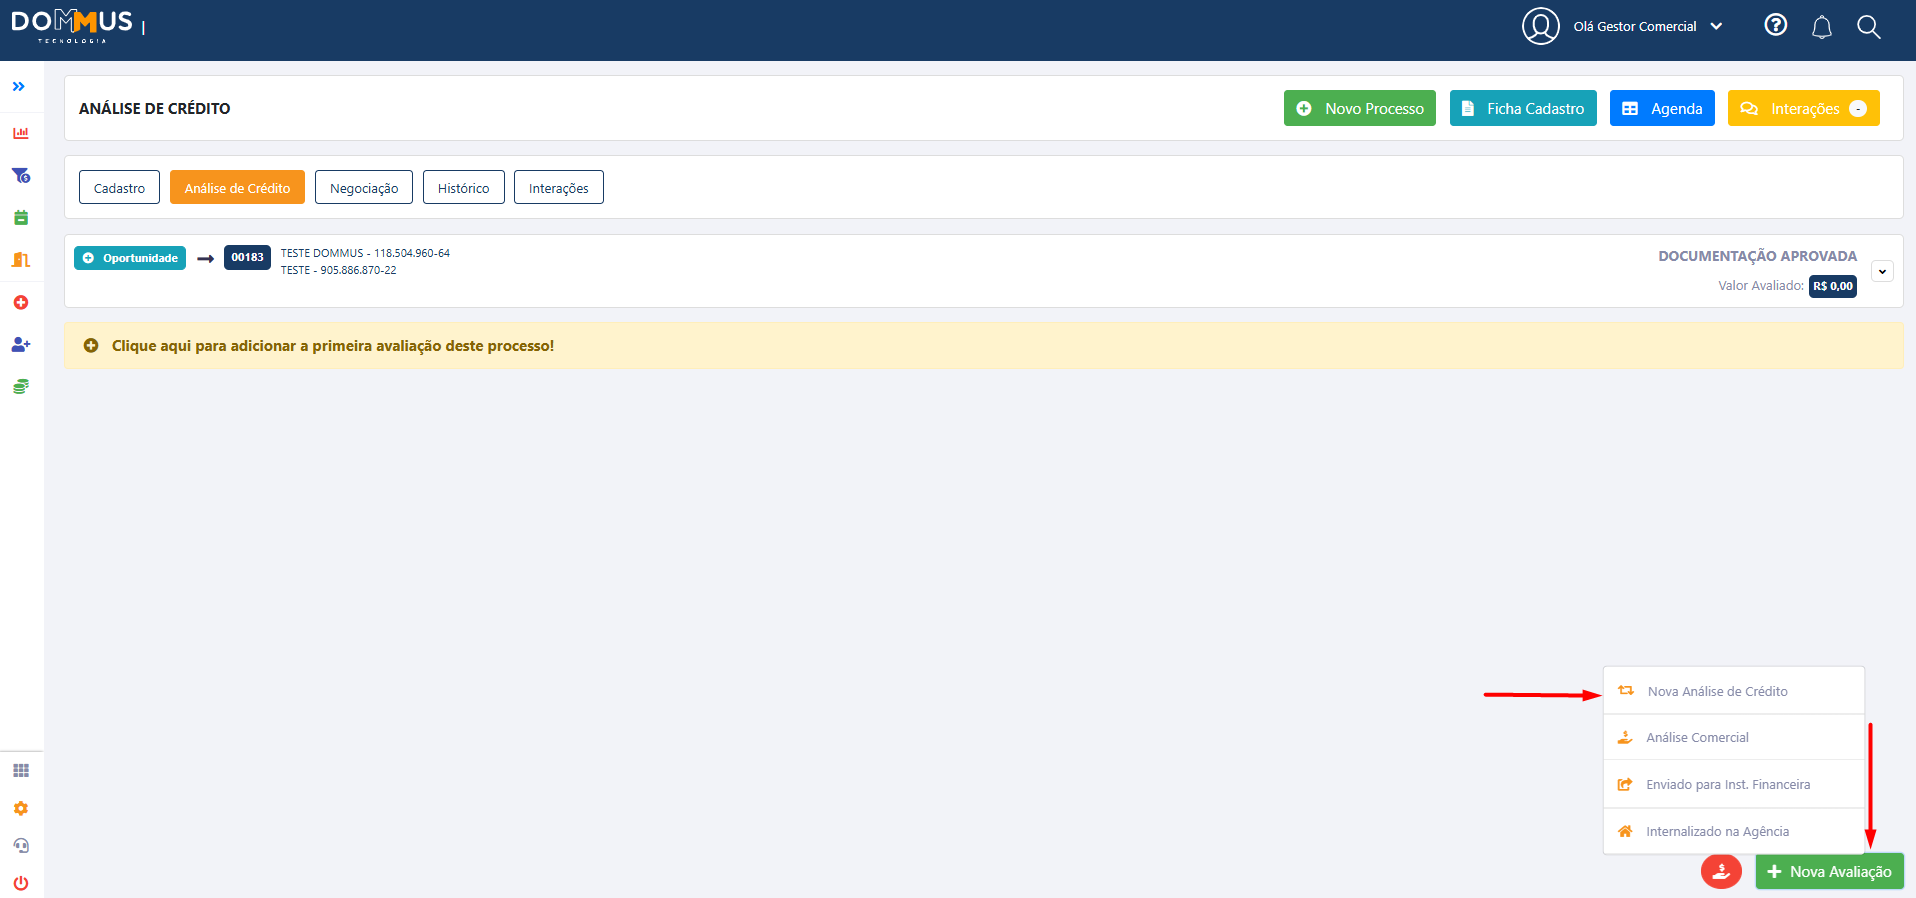
Task: Click the help question mark icon
Action: [1775, 25]
